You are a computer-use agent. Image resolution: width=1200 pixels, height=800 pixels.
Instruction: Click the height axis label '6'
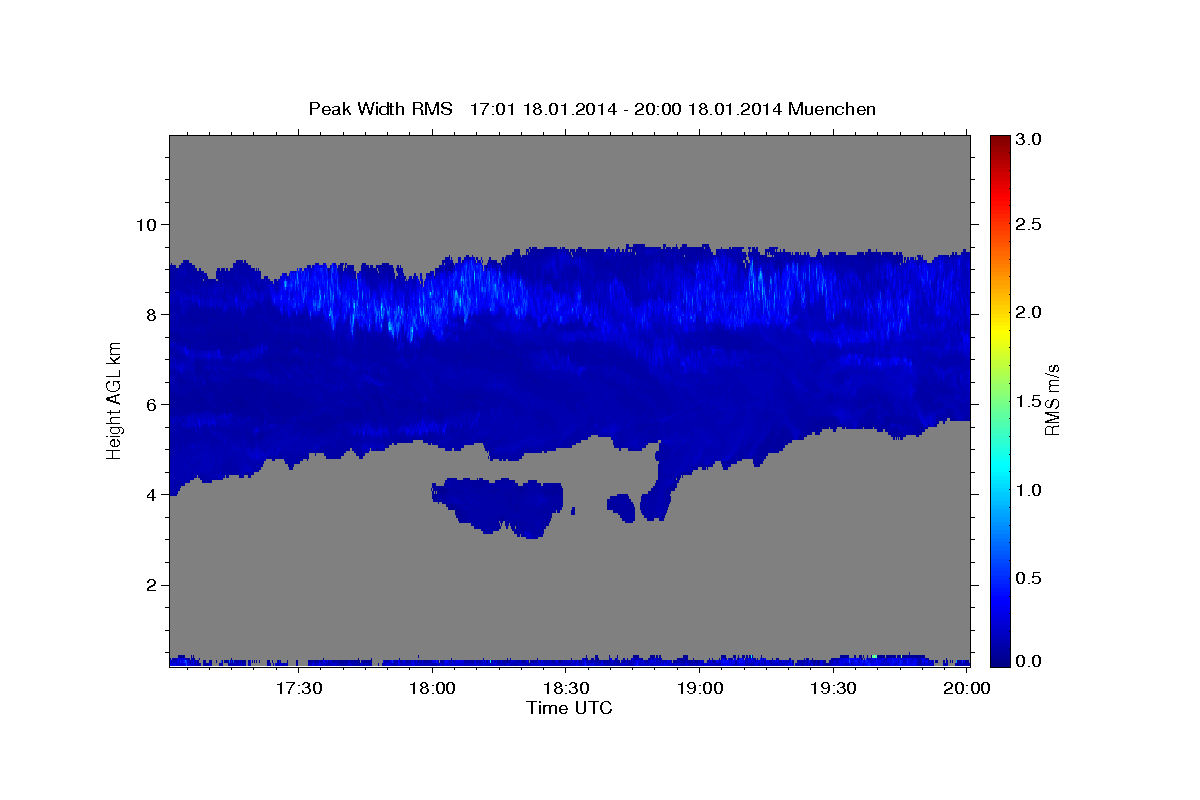point(152,405)
